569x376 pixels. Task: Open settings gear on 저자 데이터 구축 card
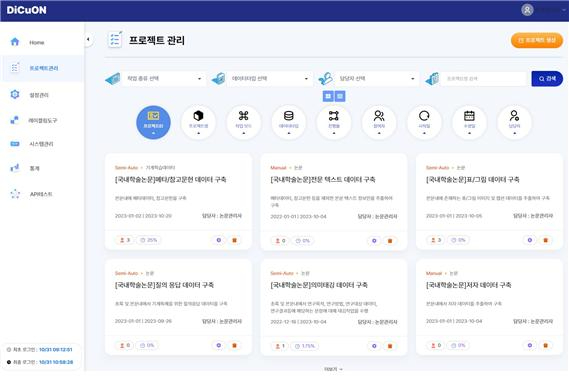530,346
